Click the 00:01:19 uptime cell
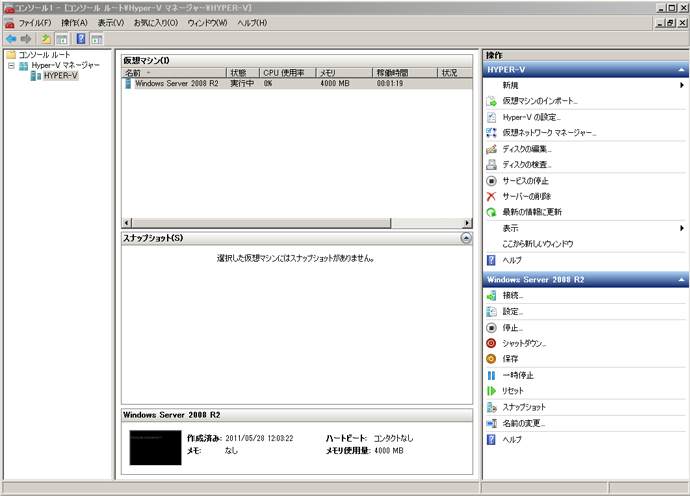 coord(390,84)
